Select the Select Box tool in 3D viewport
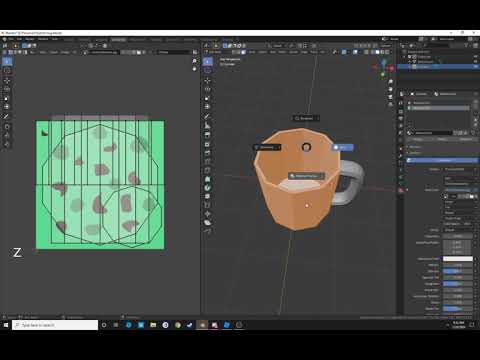This screenshot has width=480, height=360. coord(207,61)
